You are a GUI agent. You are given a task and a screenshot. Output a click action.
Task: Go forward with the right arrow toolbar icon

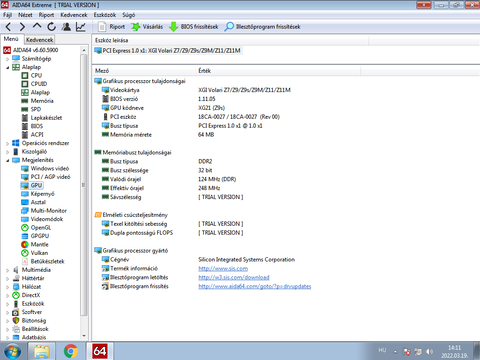coord(22,27)
